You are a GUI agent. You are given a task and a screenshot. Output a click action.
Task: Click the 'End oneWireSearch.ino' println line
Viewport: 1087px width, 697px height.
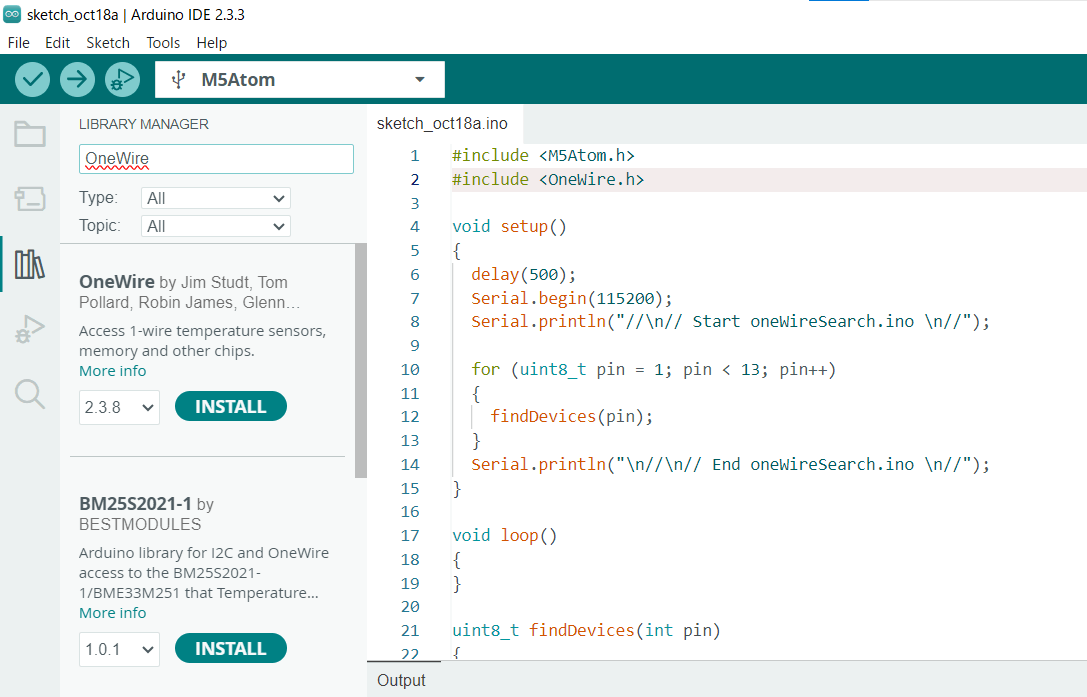coord(731,465)
